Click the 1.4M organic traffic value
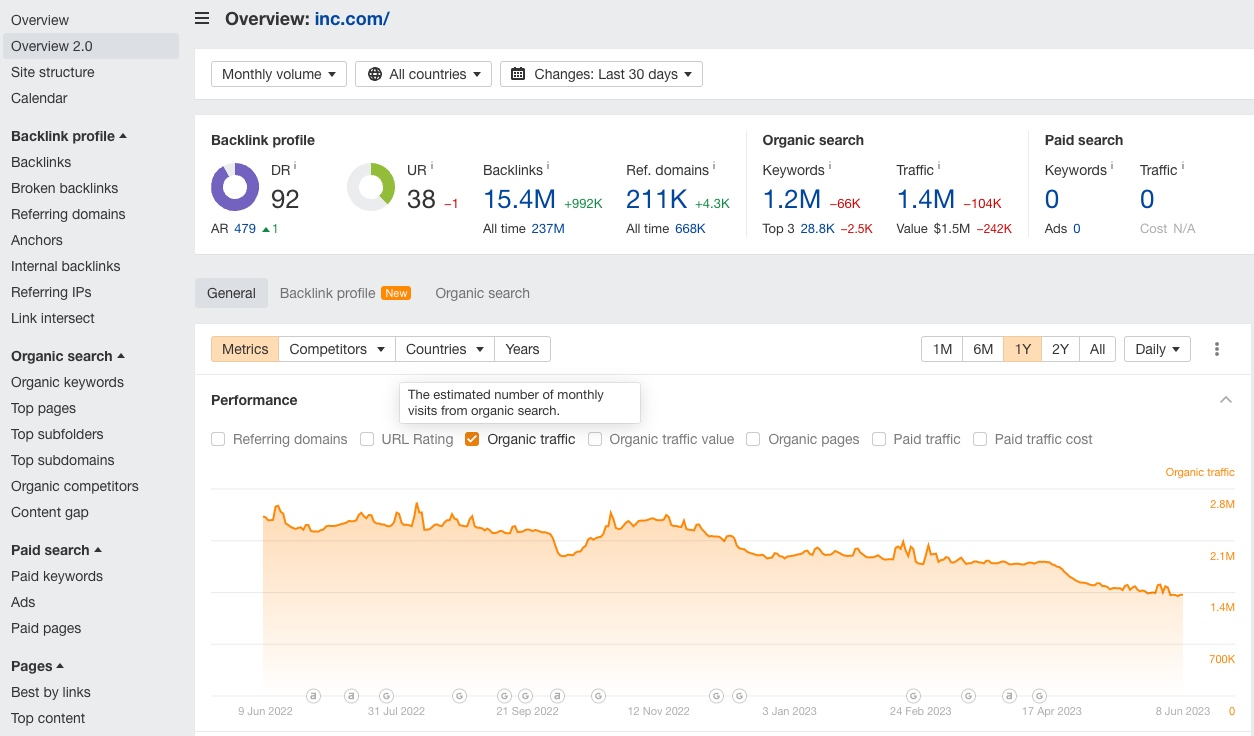 [926, 199]
